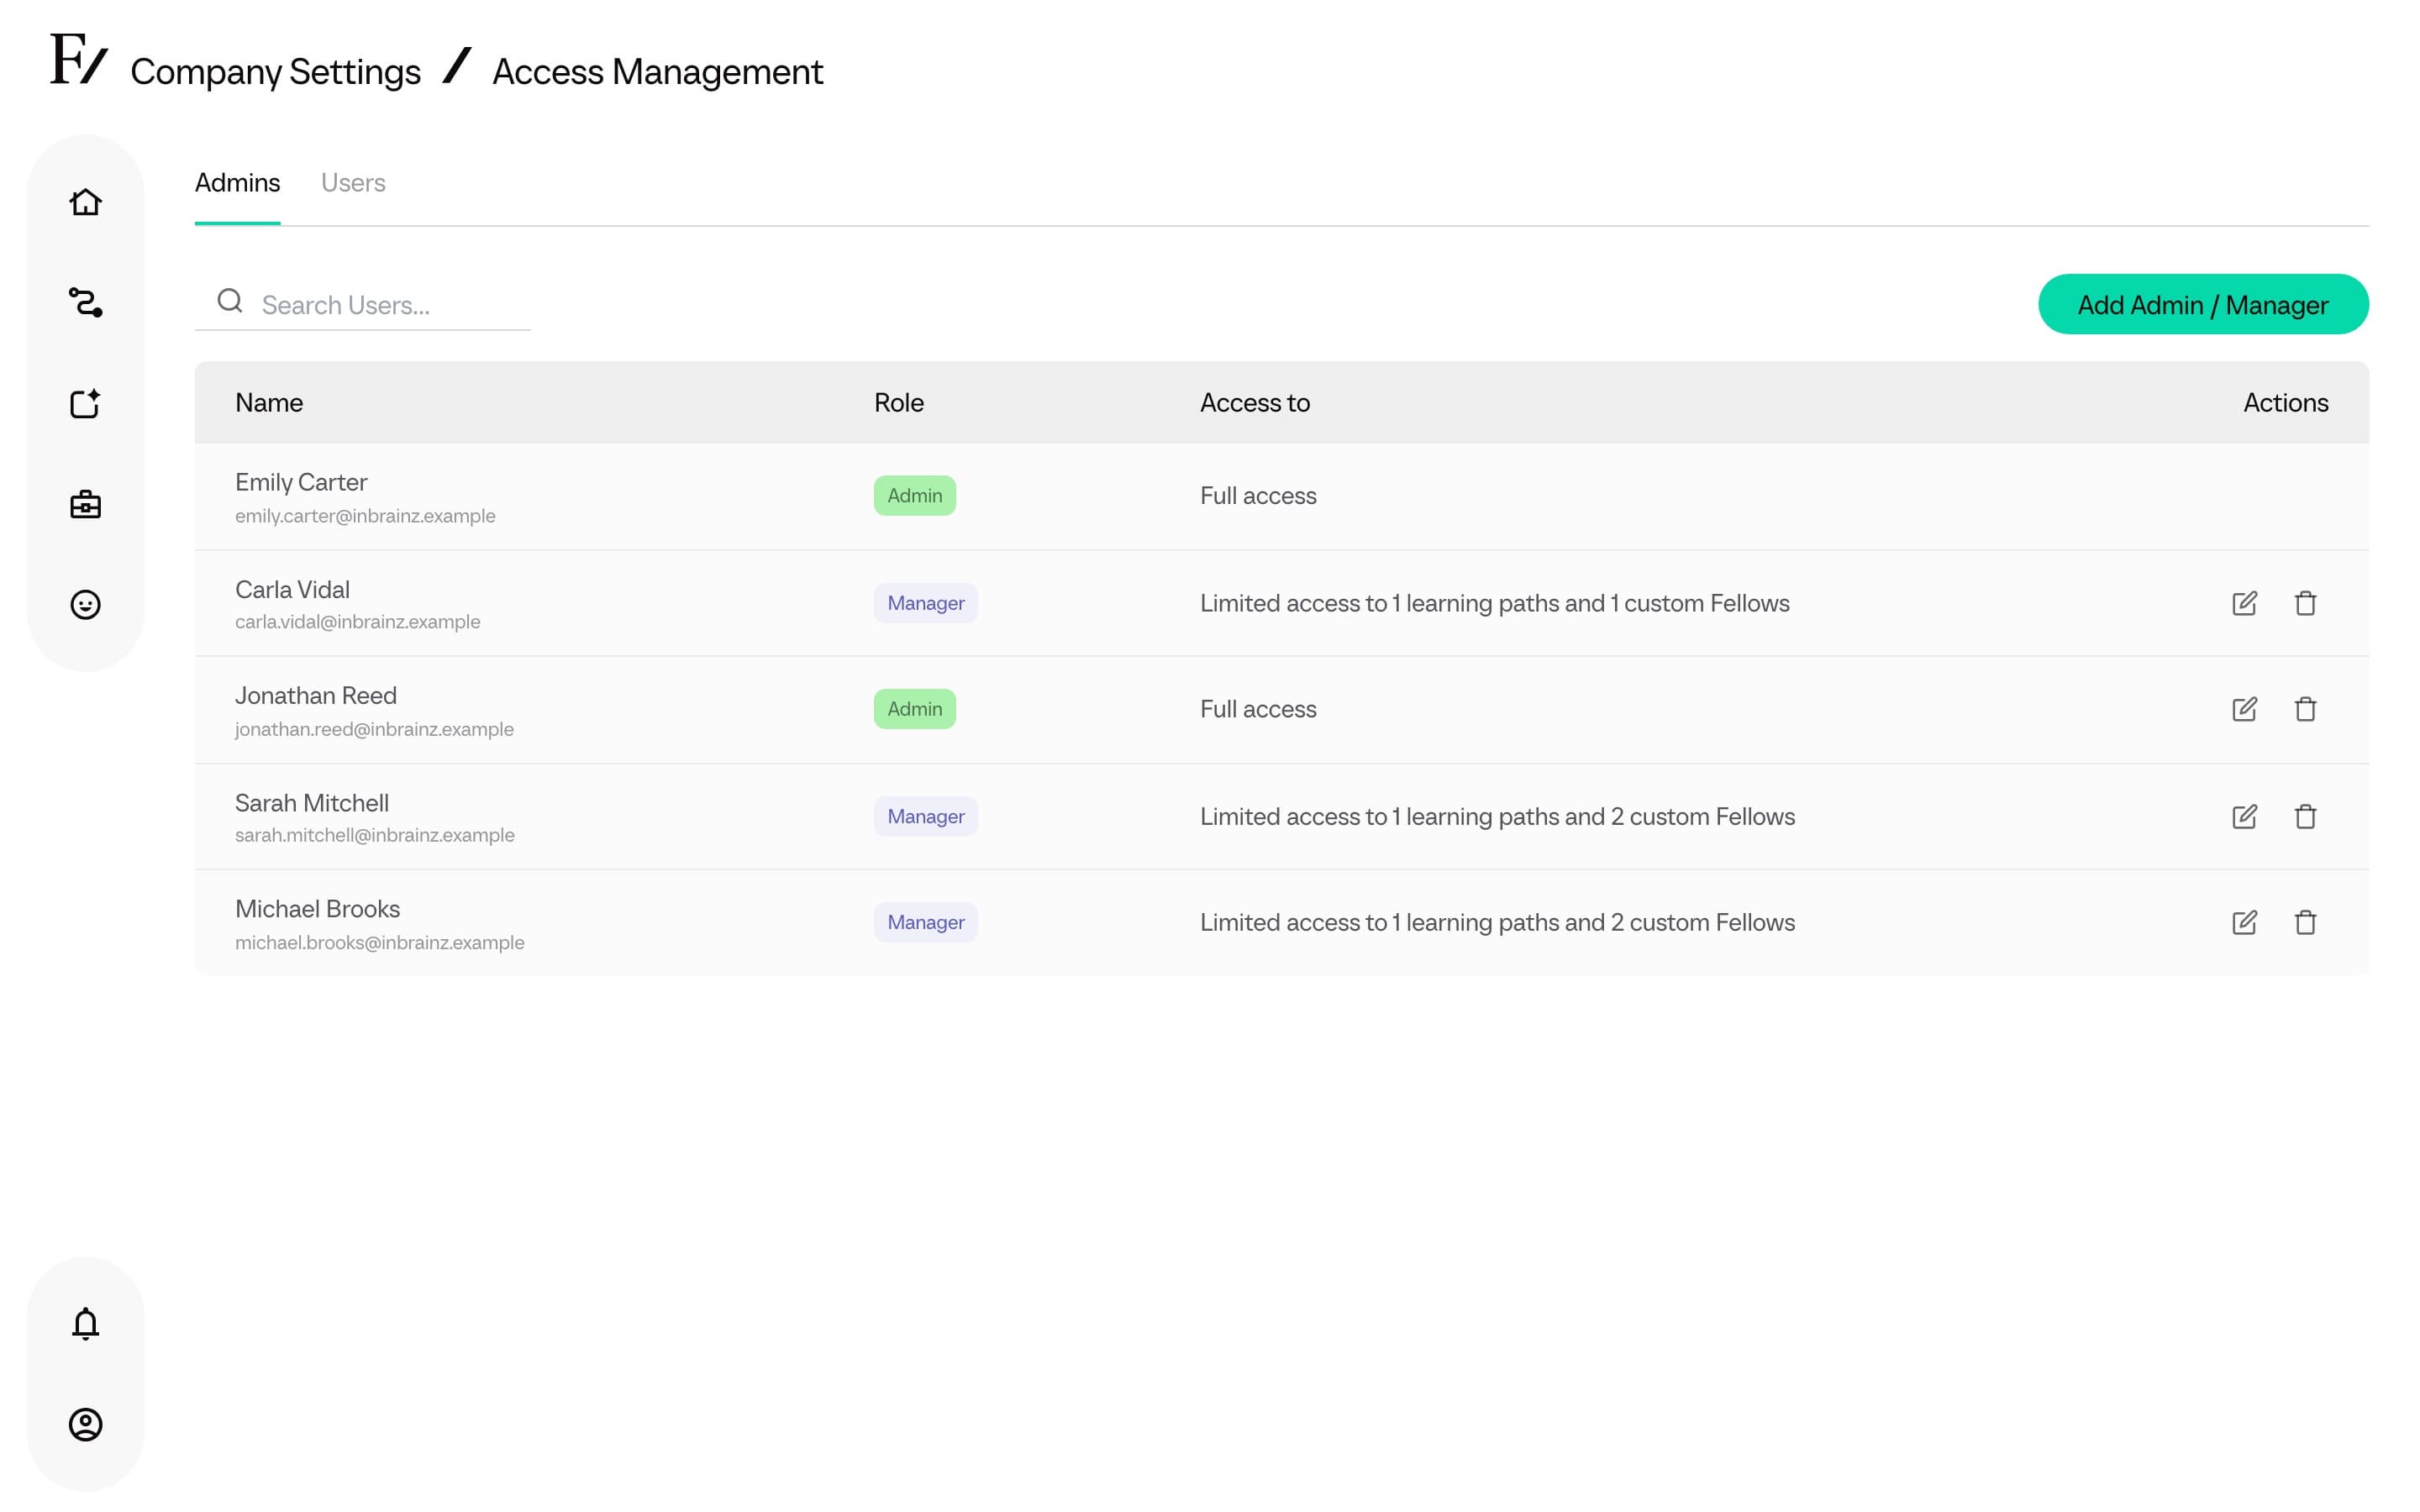Select Michael Brooks's name
Screen dimensions: 2420x1512
(317, 909)
